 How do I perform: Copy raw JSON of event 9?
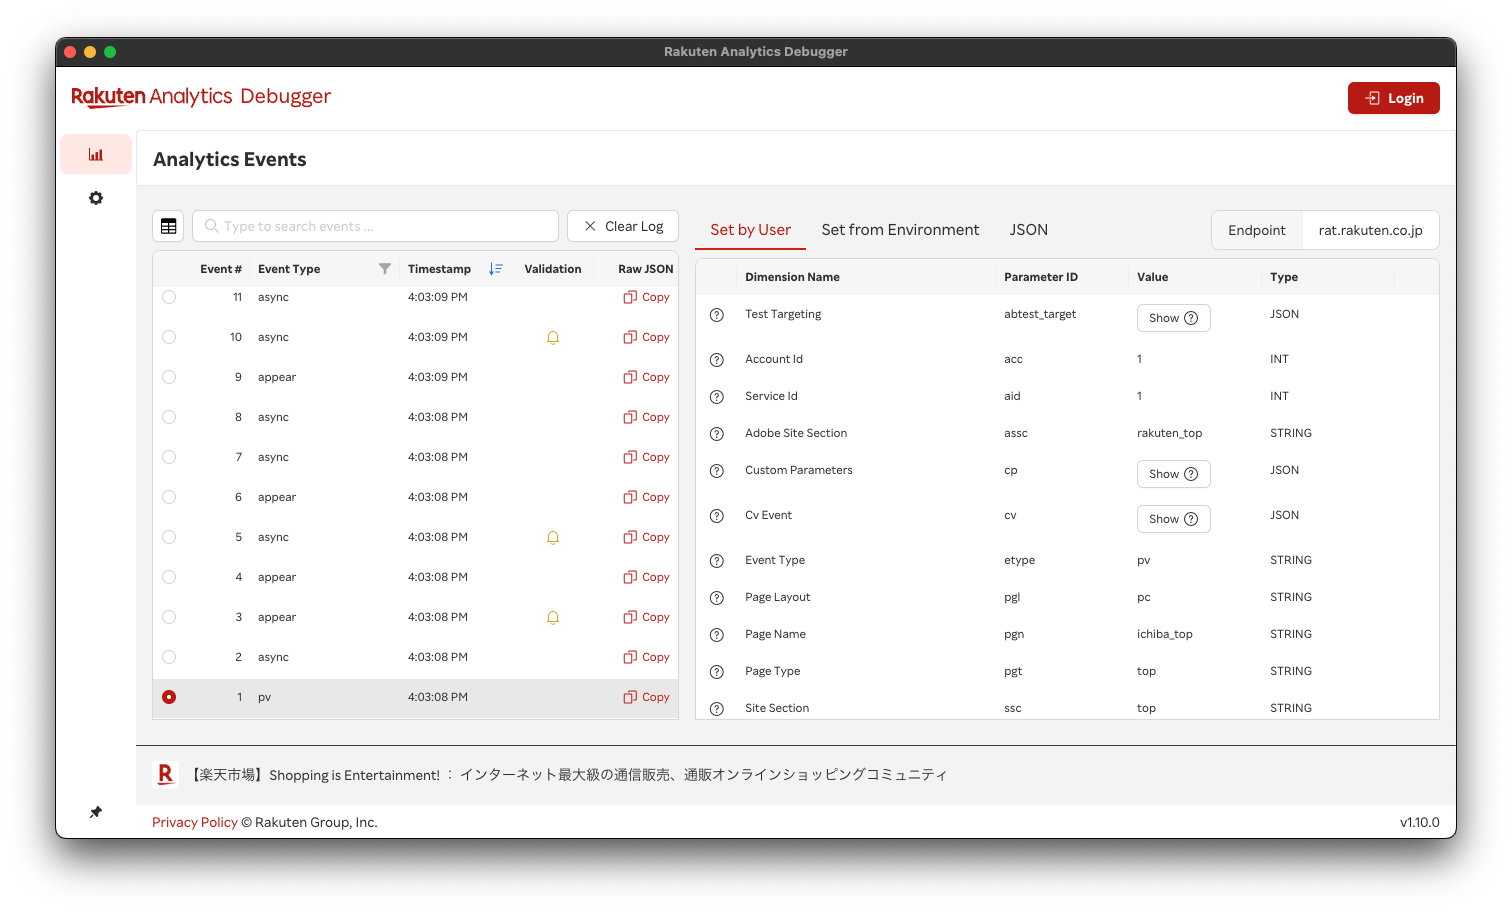coord(646,377)
